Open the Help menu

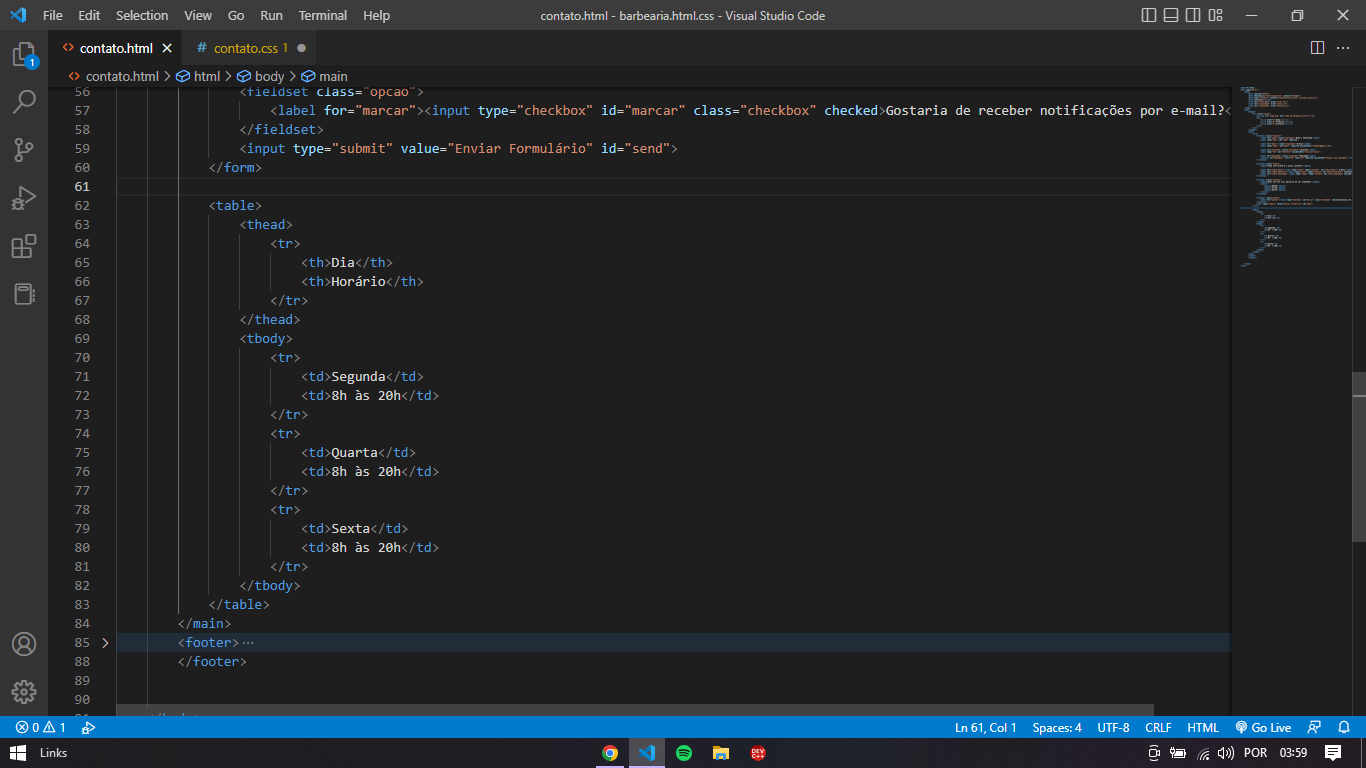[x=377, y=15]
